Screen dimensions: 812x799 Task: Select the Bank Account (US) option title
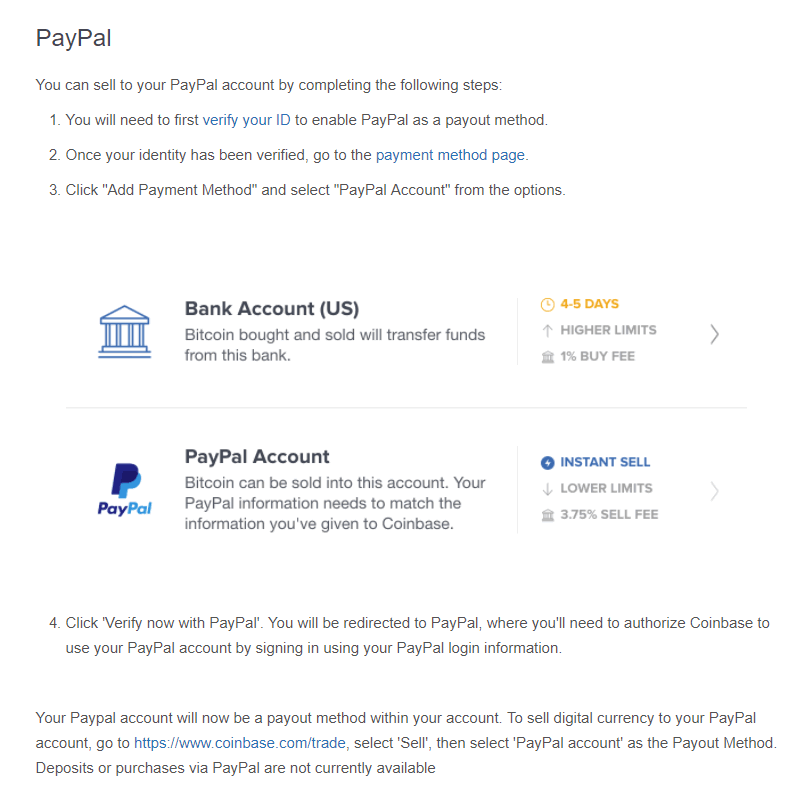click(272, 309)
